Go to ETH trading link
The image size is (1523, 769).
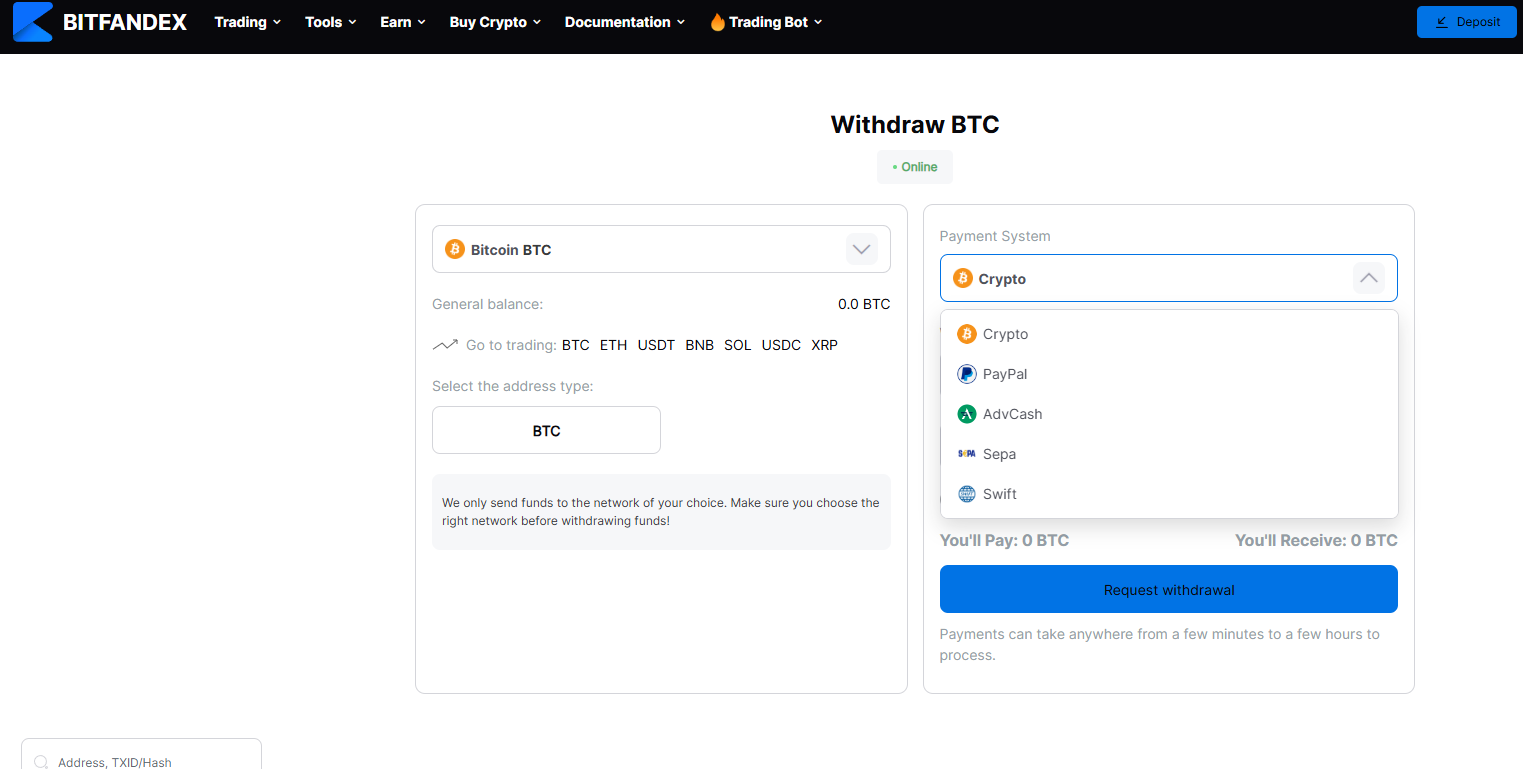tap(613, 345)
